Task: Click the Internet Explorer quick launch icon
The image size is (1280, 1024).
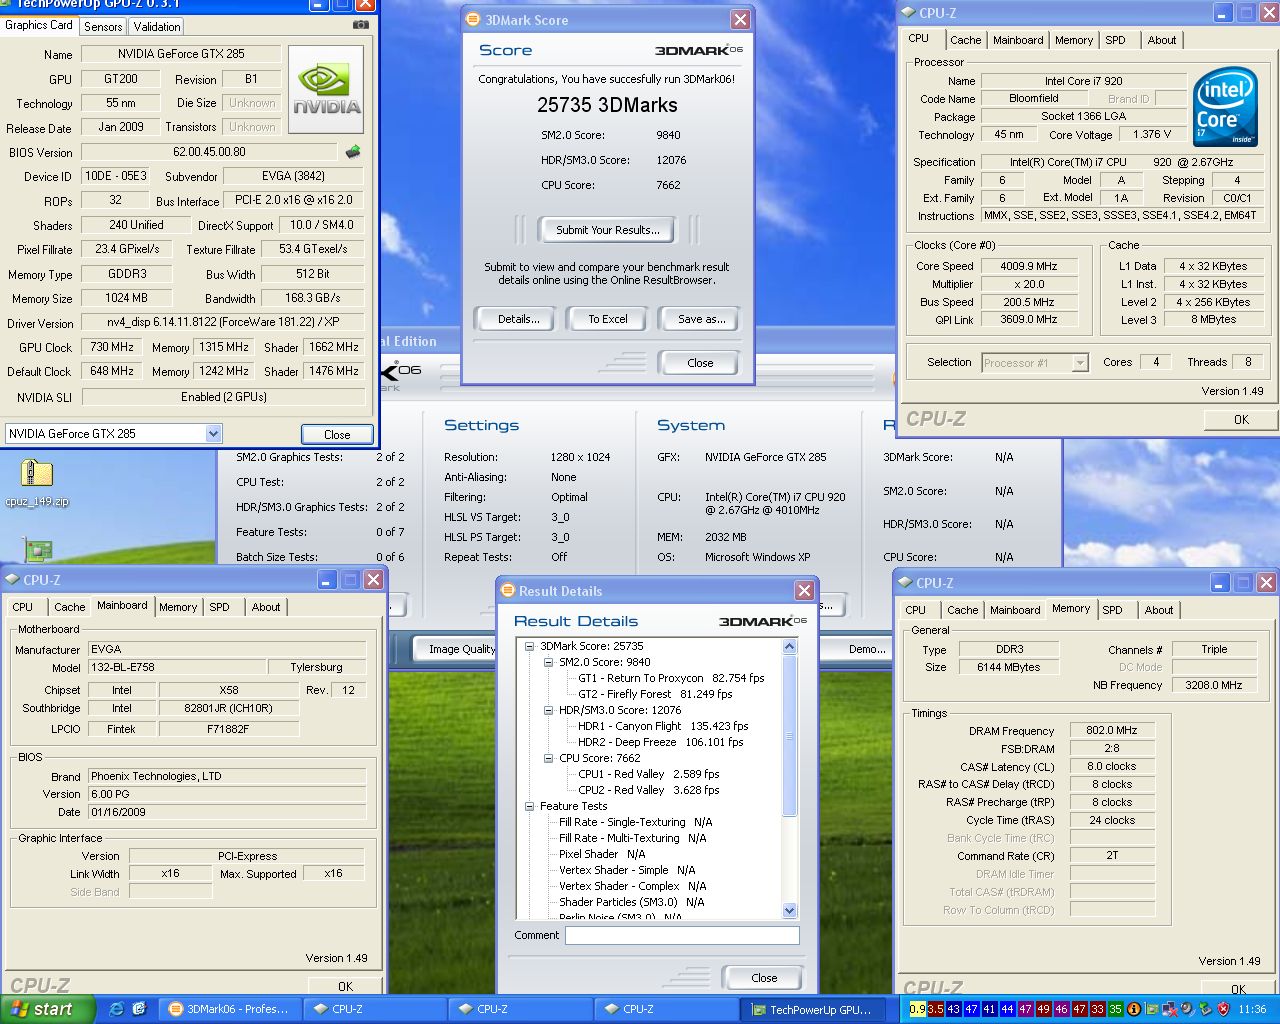Action: [x=116, y=1009]
